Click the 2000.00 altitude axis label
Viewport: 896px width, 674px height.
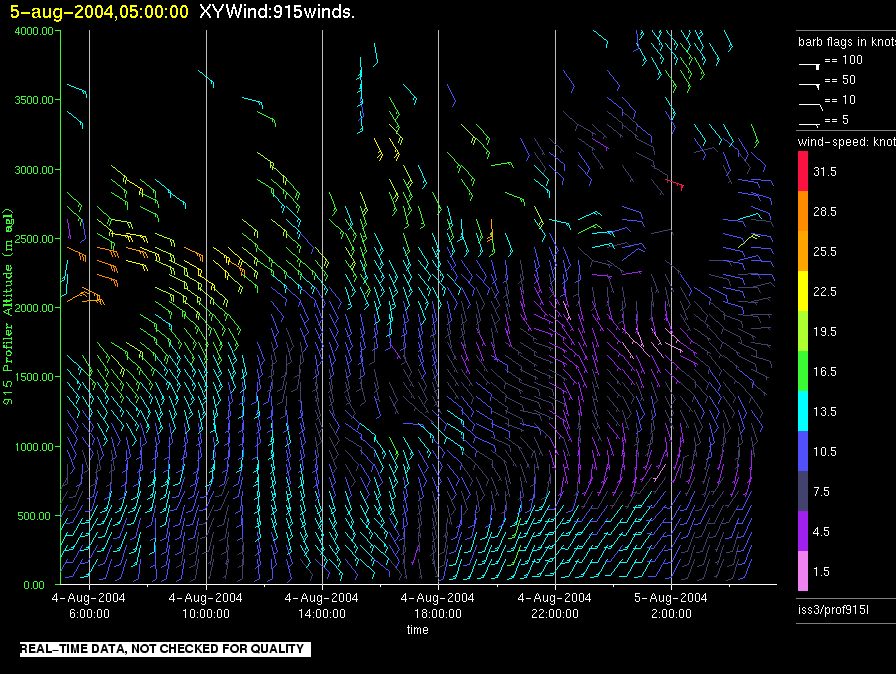pos(34,308)
